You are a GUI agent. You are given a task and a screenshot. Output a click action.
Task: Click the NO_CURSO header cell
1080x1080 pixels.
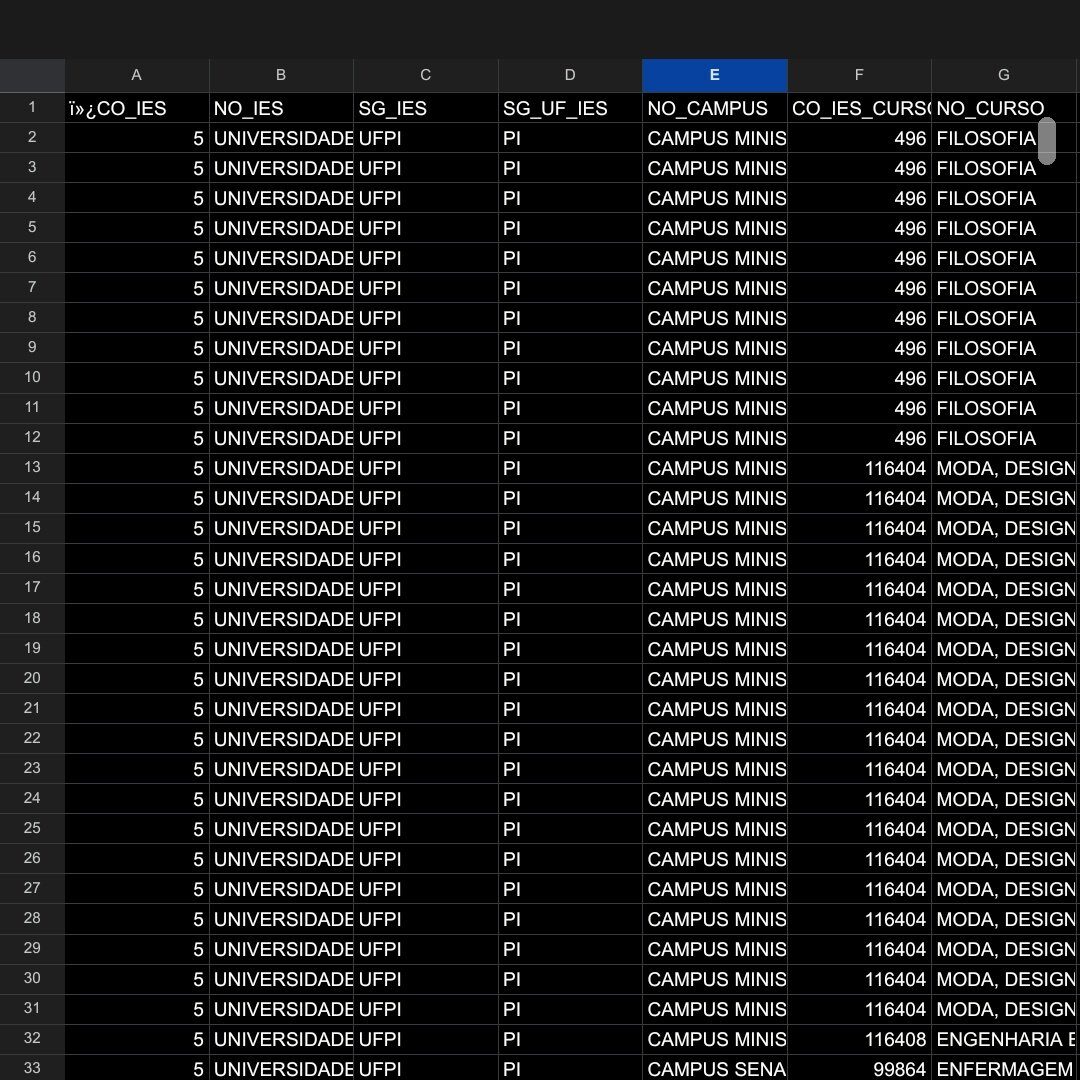[x=1004, y=108]
